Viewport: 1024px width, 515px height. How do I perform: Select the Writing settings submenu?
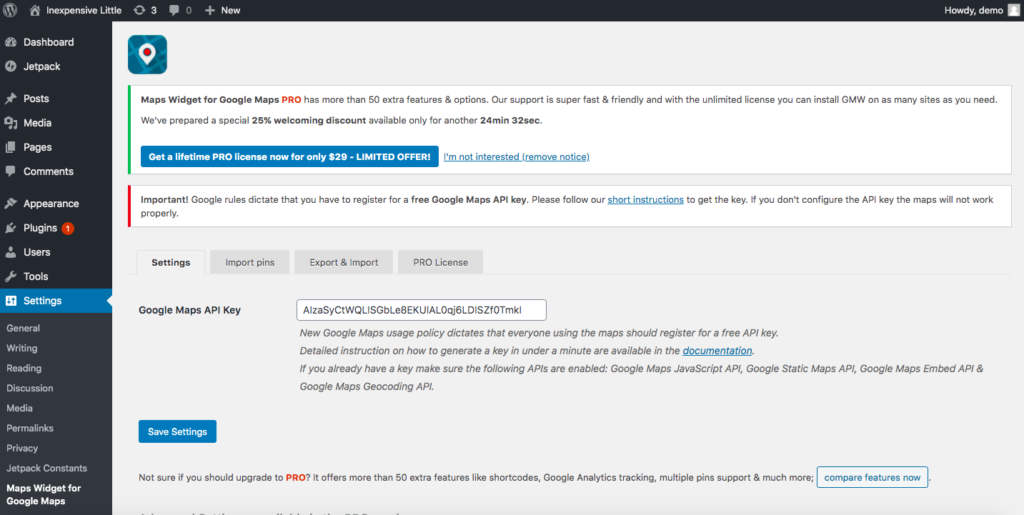click(x=22, y=349)
